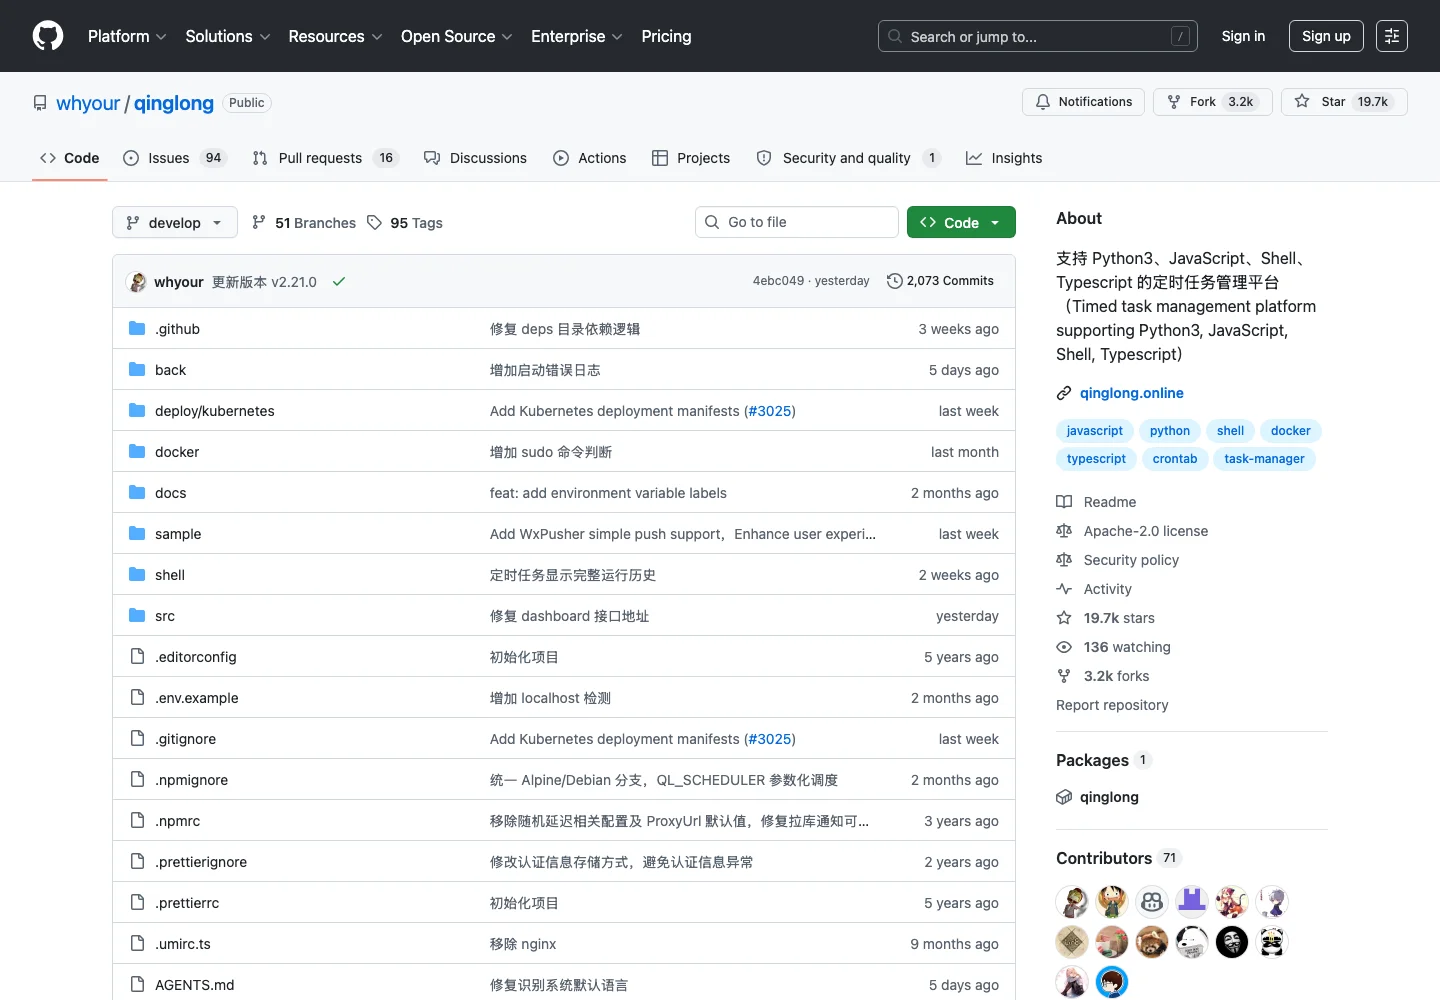1440x1000 pixels.
Task: Open the Security and quality tab
Action: point(848,158)
